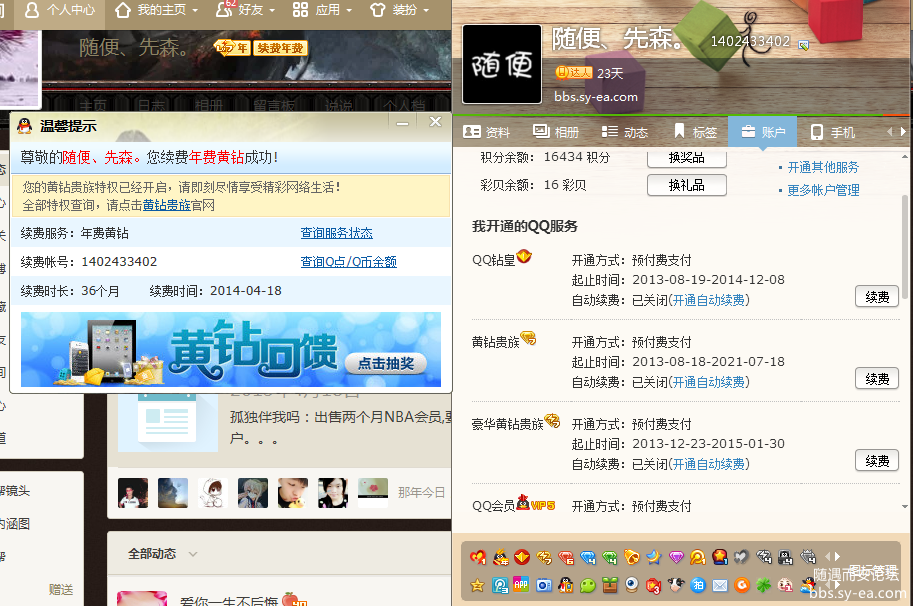Expand the 装扮 dropdown menu
This screenshot has height=606, width=913.
(426, 10)
